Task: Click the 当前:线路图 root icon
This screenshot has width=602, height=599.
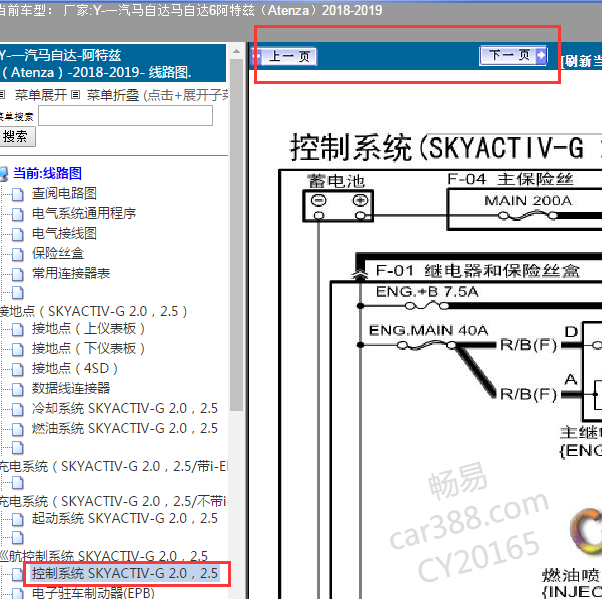Action: pos(4,174)
